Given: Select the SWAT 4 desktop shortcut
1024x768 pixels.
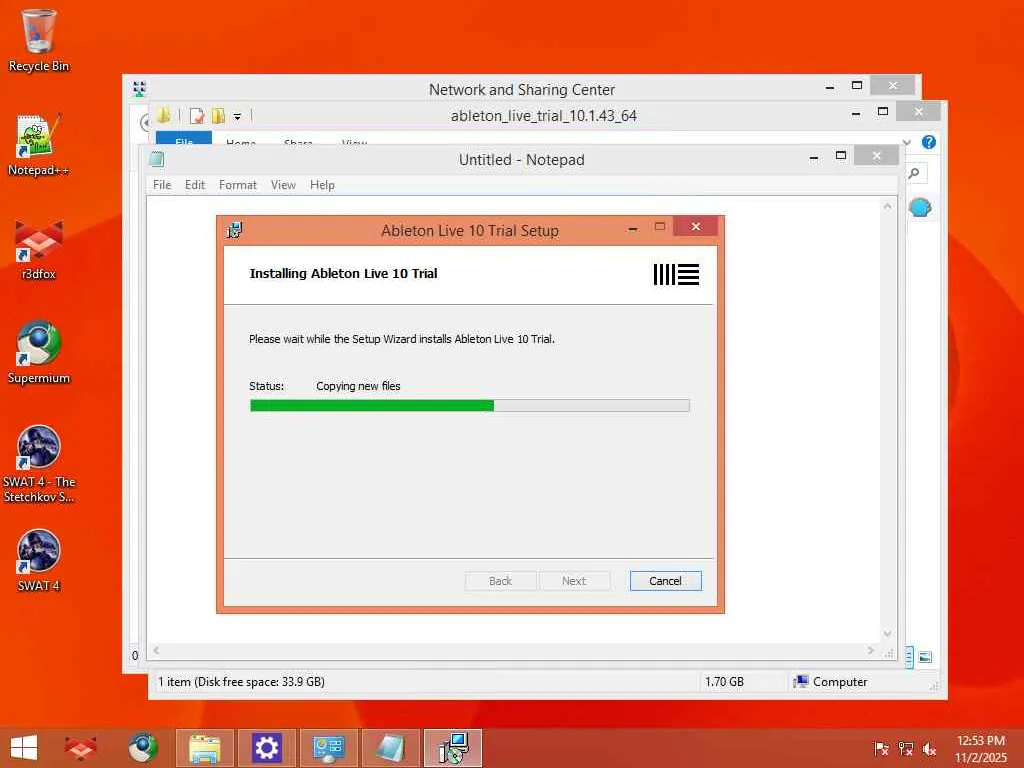Looking at the screenshot, I should [39, 560].
